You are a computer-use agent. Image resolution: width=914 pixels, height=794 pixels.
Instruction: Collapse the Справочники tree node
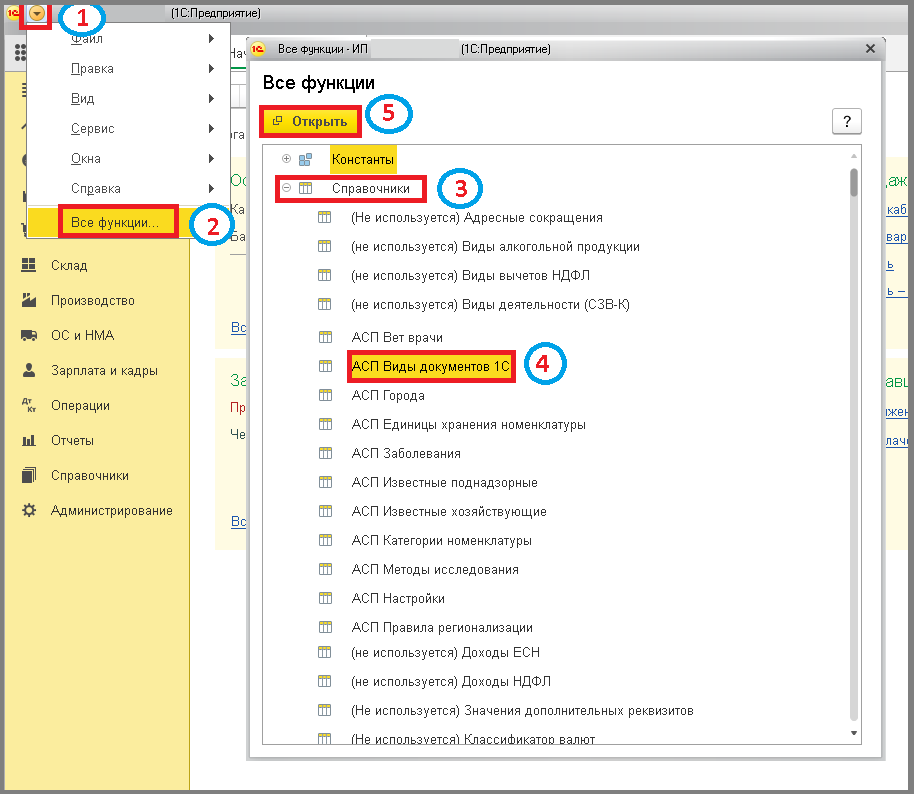286,188
